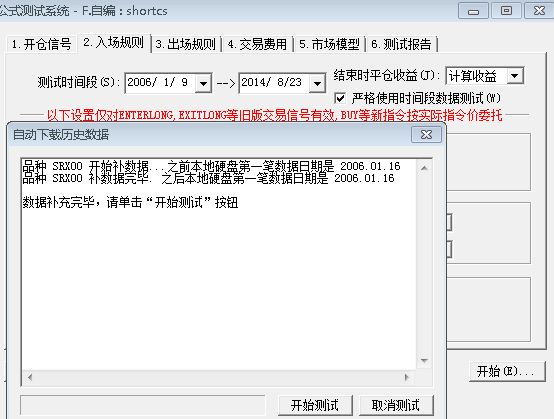This screenshot has width=554, height=419.
Task: Open the start date 2006/1/9 dropdown arrow
Action: click(203, 83)
